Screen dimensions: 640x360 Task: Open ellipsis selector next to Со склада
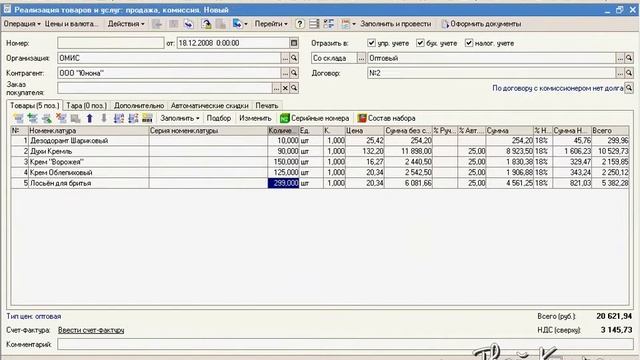click(361, 58)
